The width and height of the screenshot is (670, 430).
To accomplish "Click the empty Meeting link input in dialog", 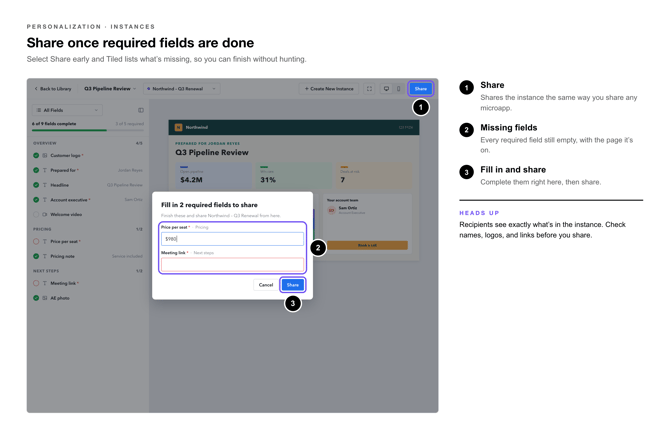I will coord(232,264).
